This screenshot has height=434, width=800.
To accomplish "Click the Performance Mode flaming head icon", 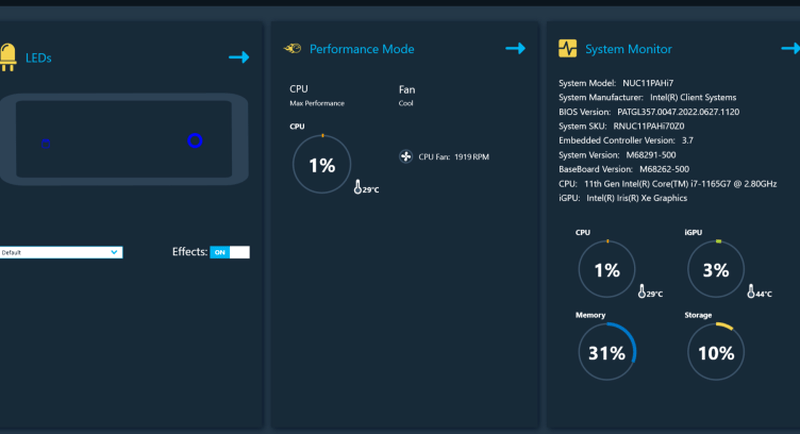I will (292, 48).
